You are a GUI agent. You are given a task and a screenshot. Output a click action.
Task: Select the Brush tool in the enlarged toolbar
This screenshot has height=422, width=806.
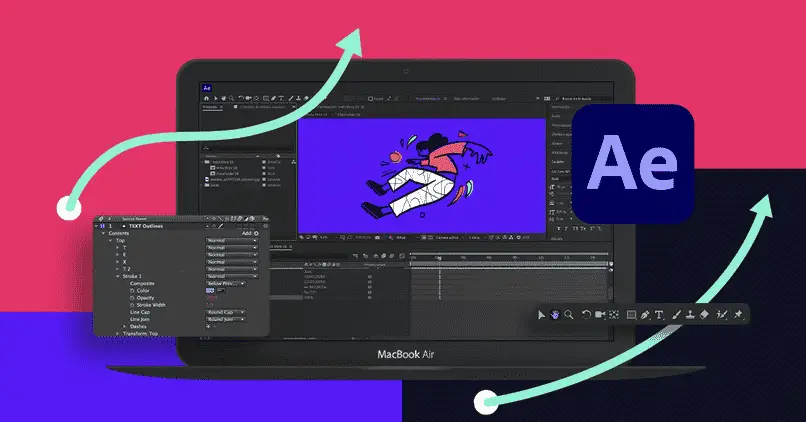point(676,315)
